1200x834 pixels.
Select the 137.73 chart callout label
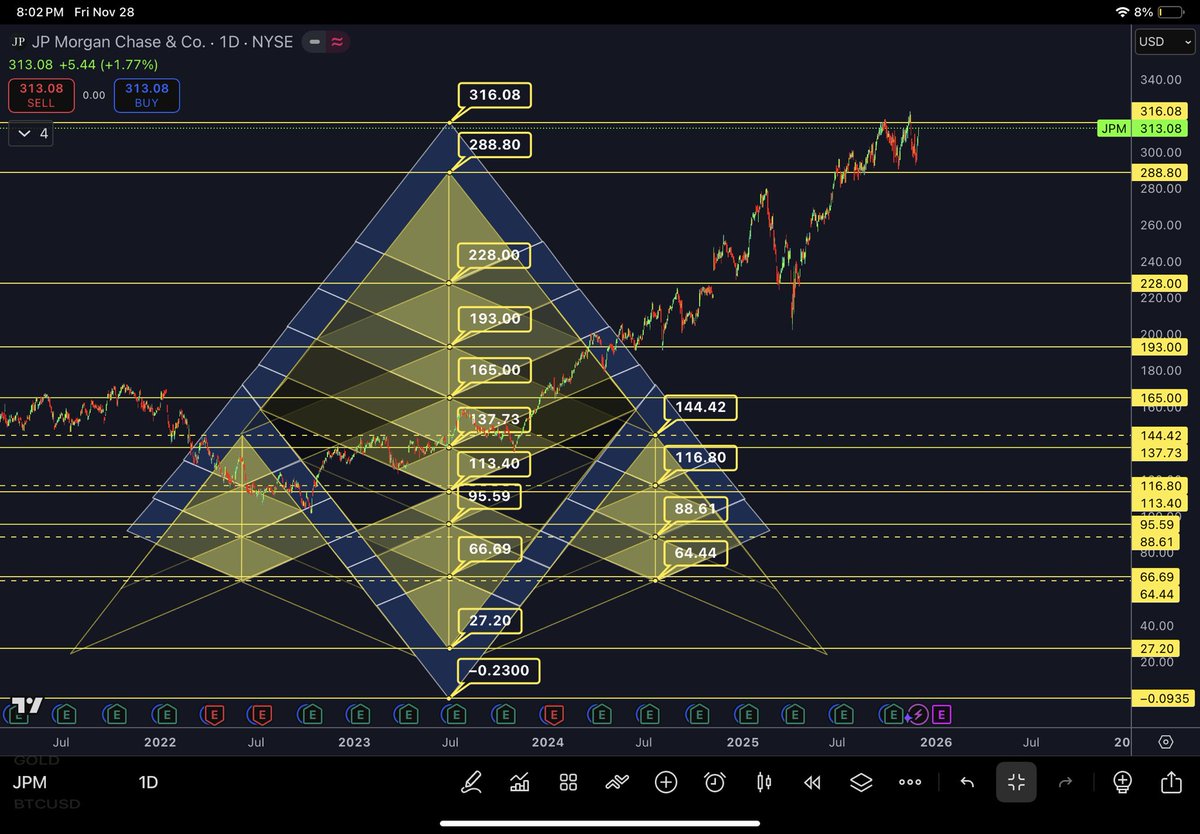(494, 419)
